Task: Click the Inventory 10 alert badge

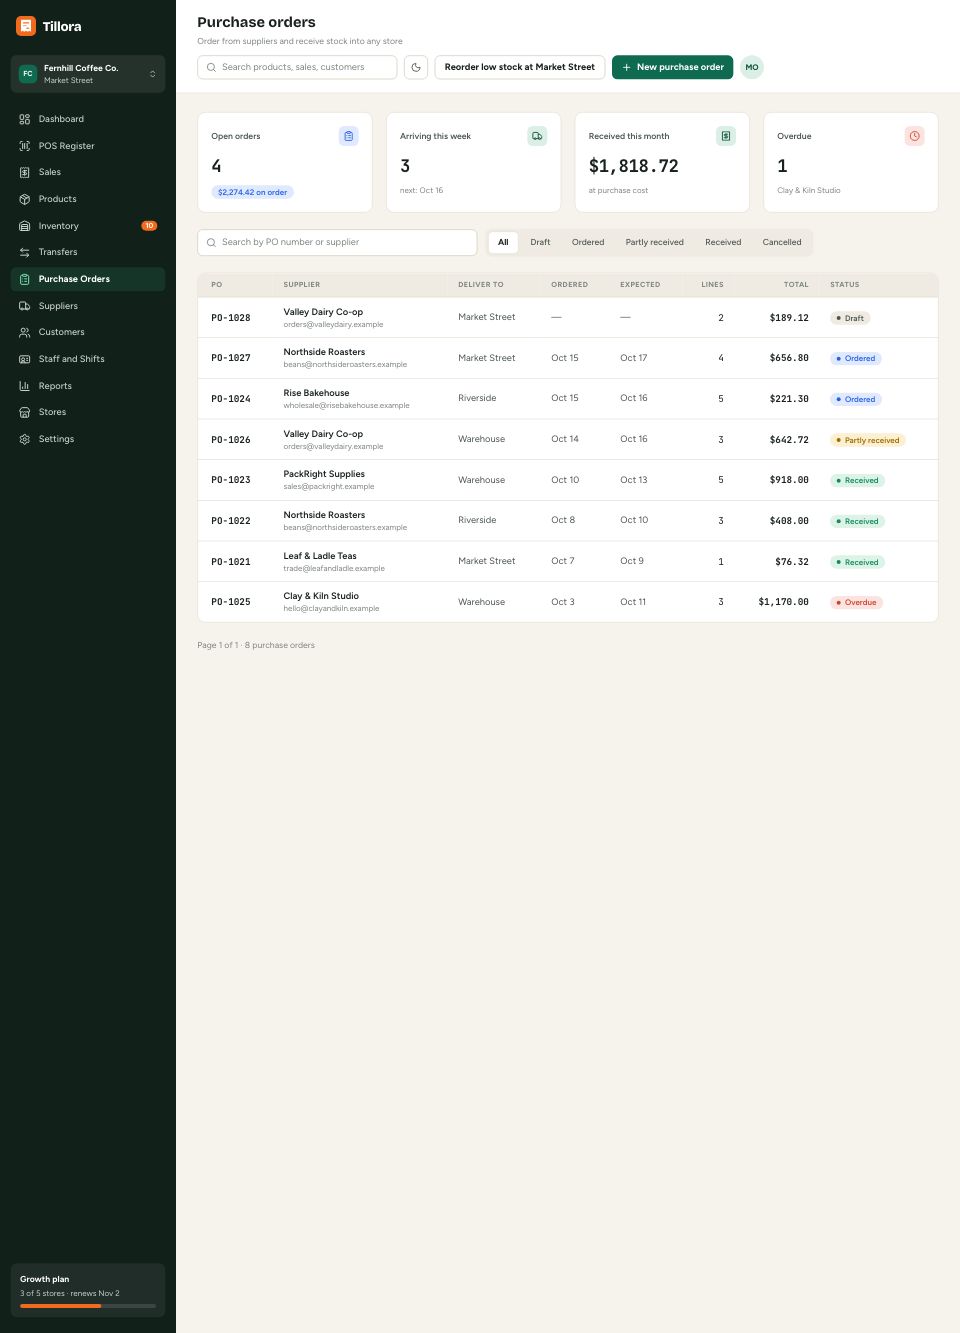Action: 149,226
